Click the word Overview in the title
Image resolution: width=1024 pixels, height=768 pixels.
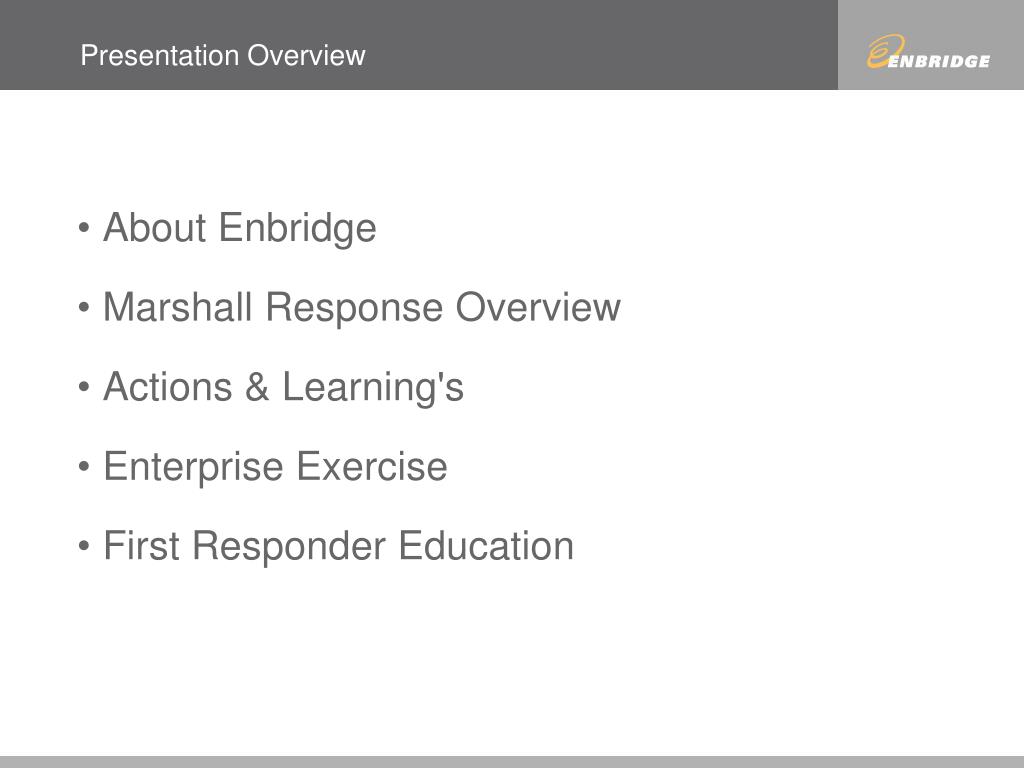coord(306,56)
